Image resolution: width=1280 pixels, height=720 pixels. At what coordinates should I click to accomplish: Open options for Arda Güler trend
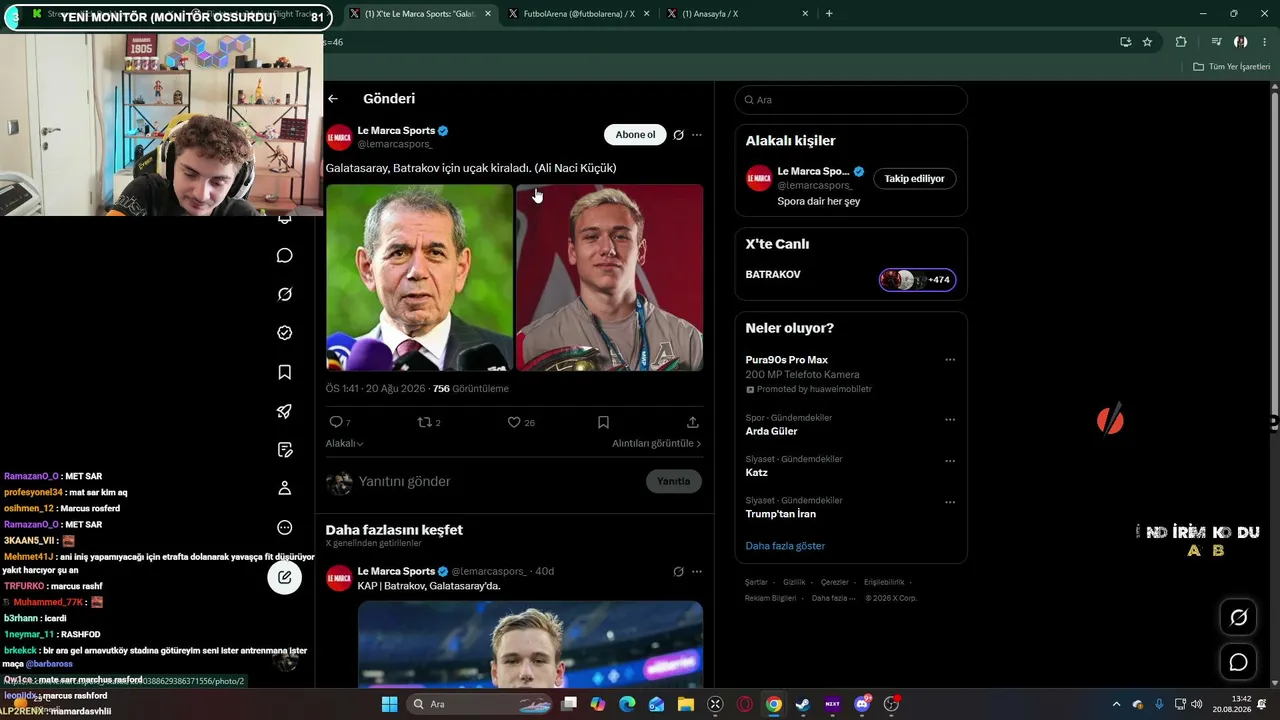(950, 420)
